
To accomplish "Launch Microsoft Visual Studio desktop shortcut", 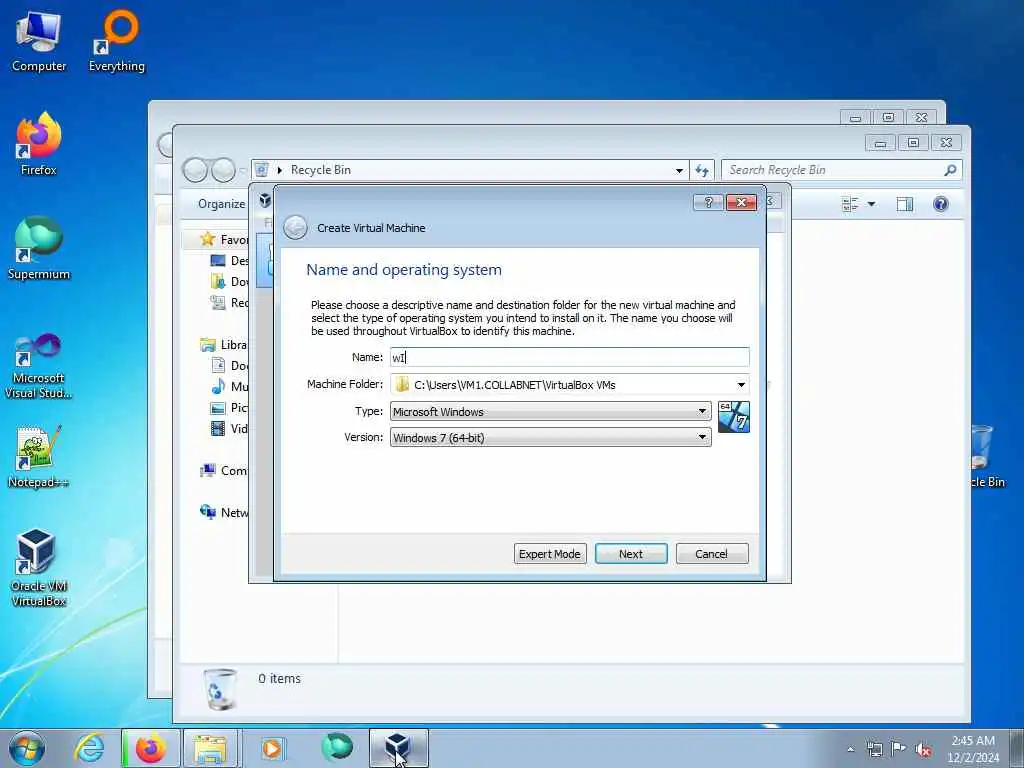I will point(39,366).
